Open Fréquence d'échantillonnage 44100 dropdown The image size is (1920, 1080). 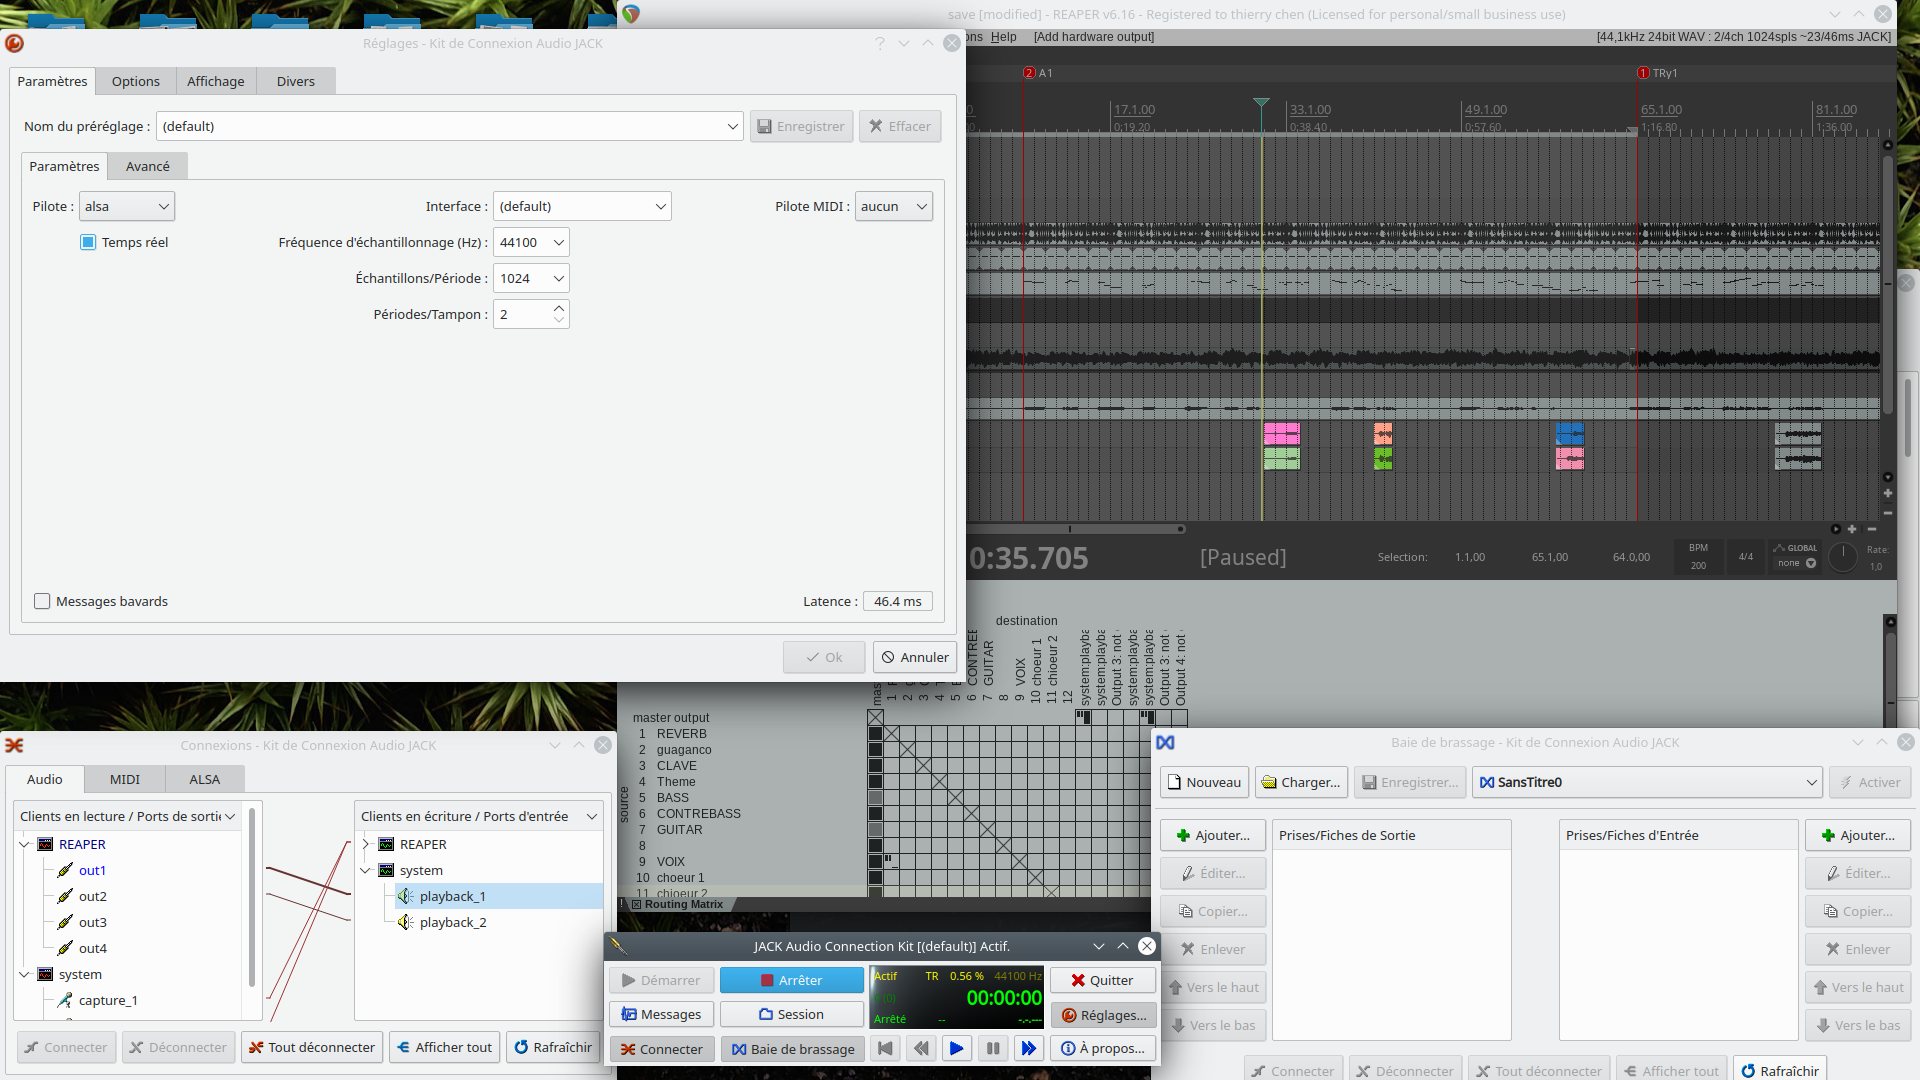tap(531, 242)
